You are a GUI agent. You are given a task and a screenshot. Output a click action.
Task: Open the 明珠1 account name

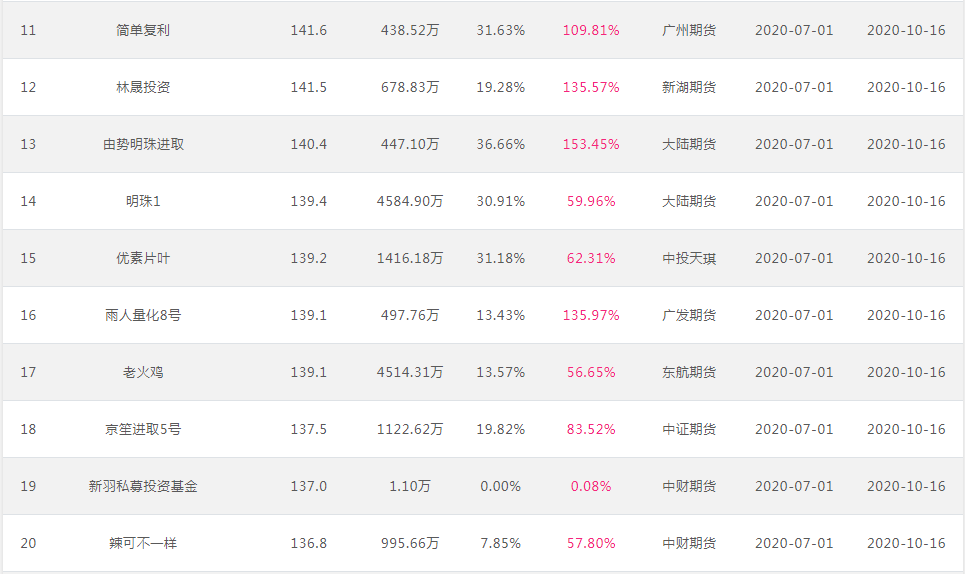143,201
